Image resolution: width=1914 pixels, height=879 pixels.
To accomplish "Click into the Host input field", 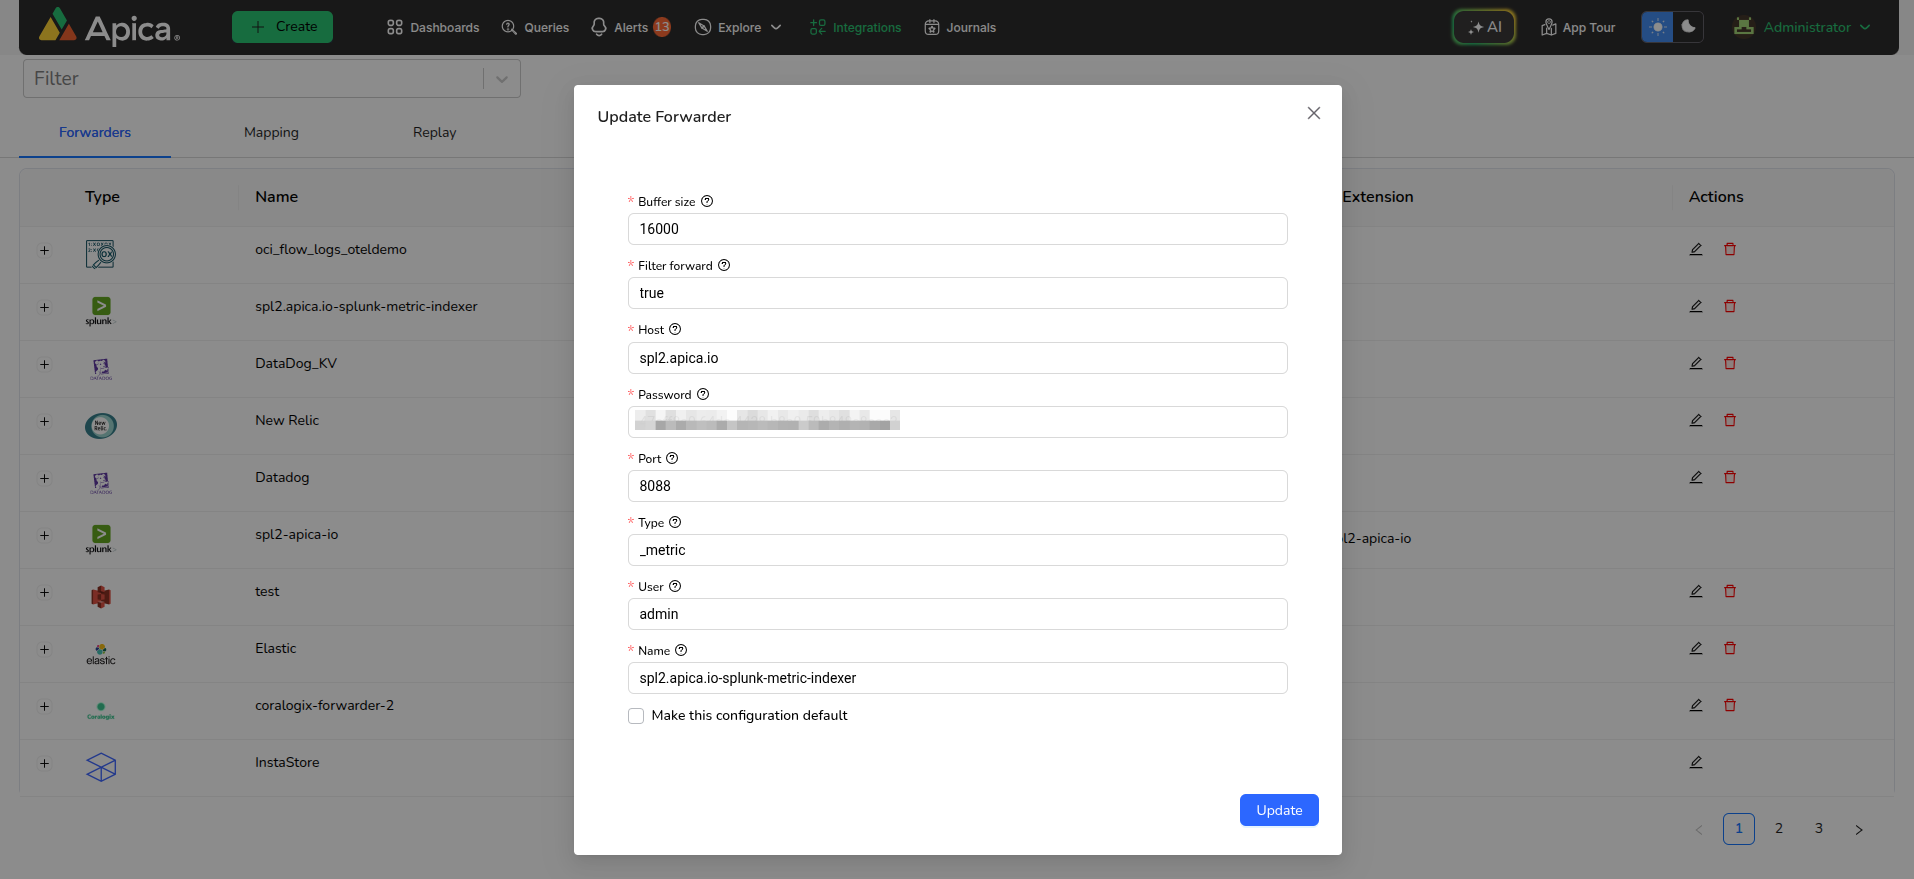I will coord(957,358).
